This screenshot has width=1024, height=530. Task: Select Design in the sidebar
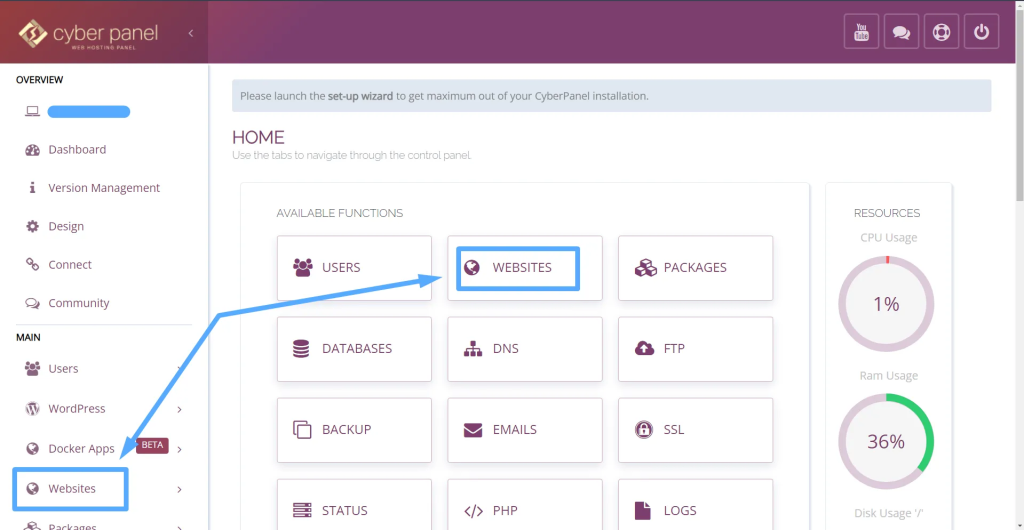click(66, 226)
